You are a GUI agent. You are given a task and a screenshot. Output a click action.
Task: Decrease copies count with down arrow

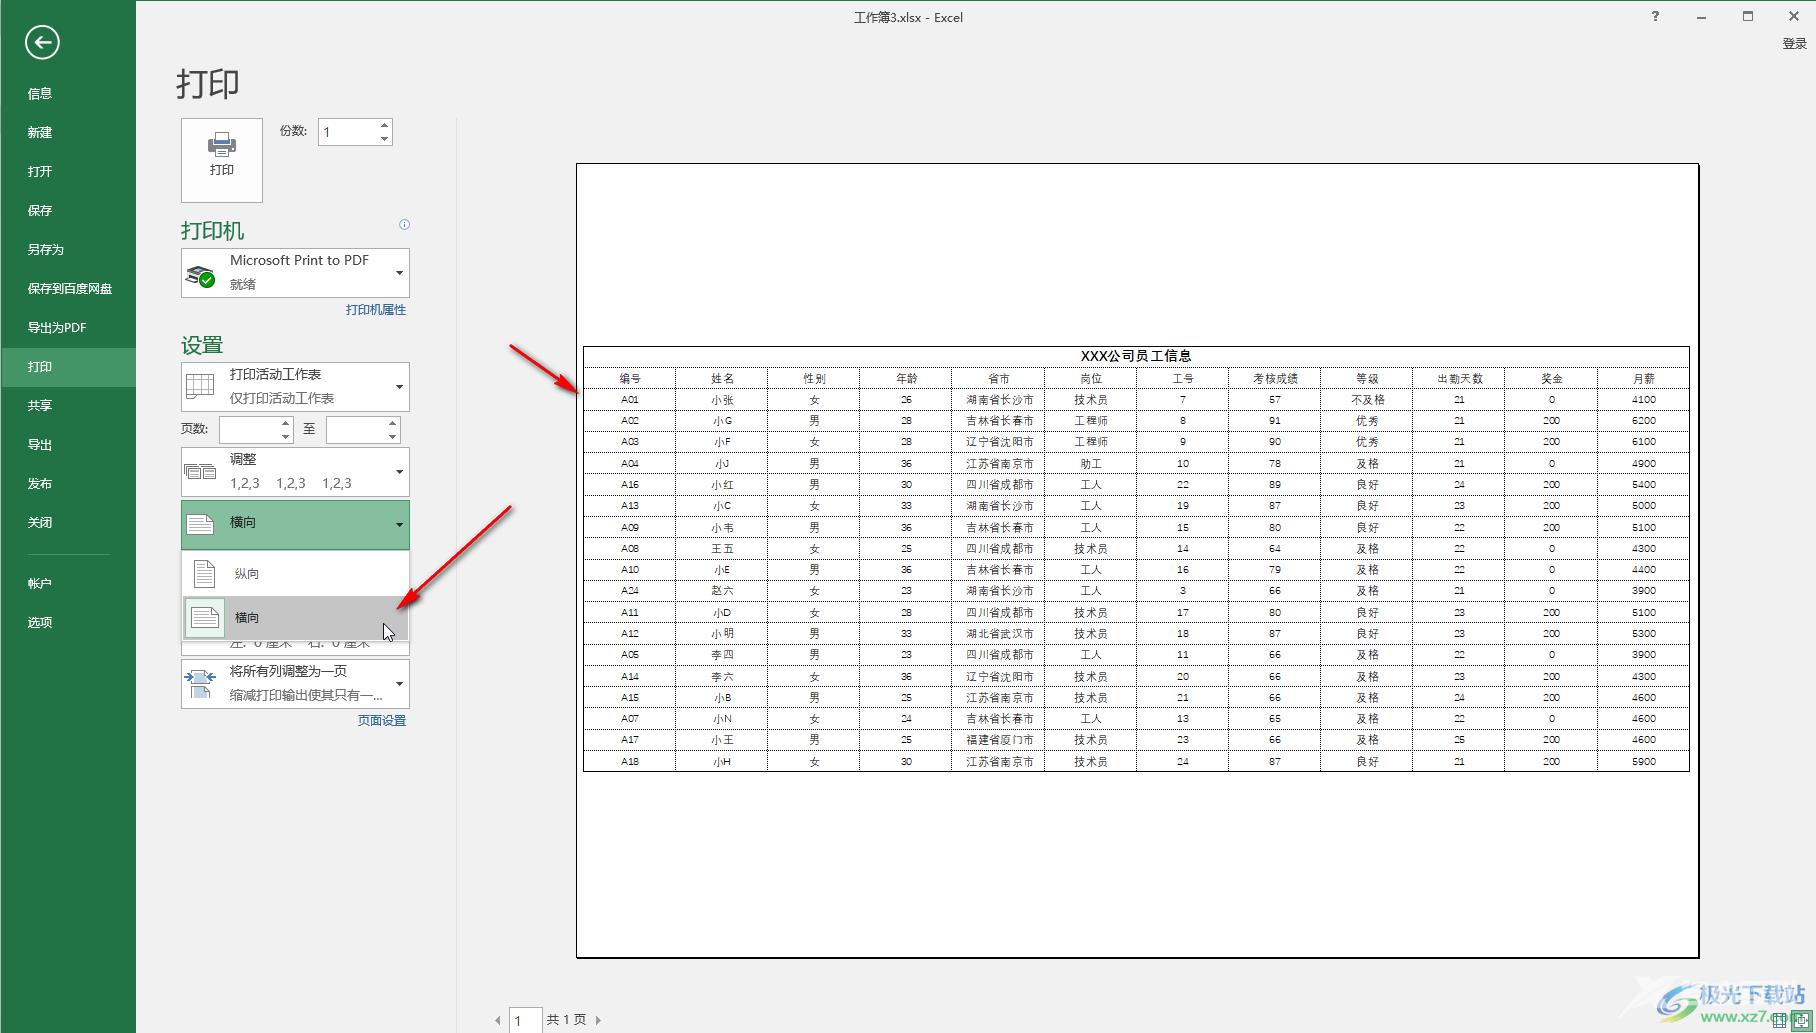384,138
